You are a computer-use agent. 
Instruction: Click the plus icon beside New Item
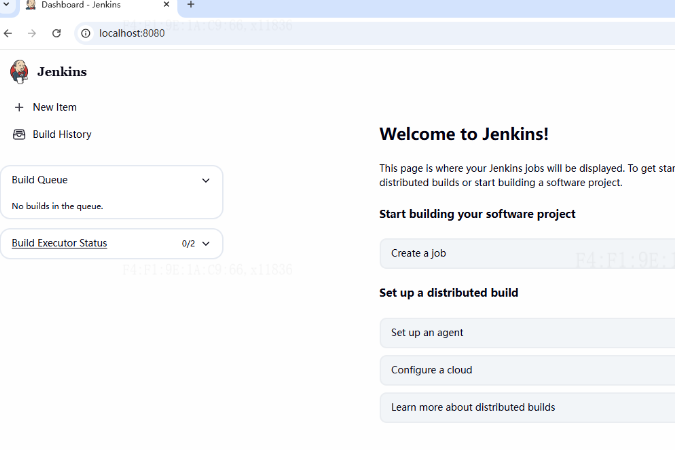(19, 107)
